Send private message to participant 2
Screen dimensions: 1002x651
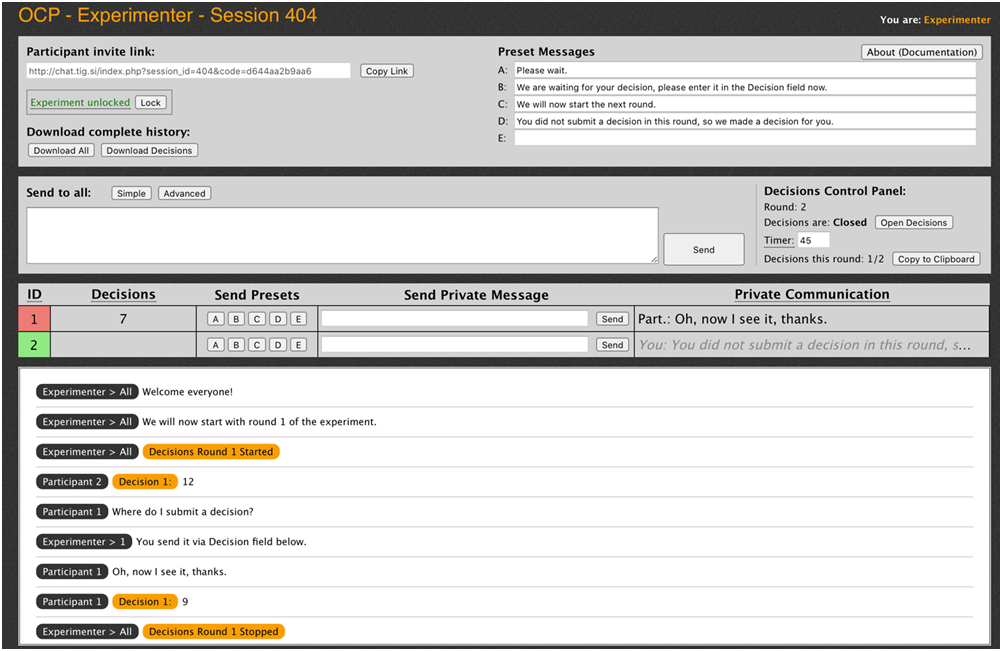click(x=612, y=344)
